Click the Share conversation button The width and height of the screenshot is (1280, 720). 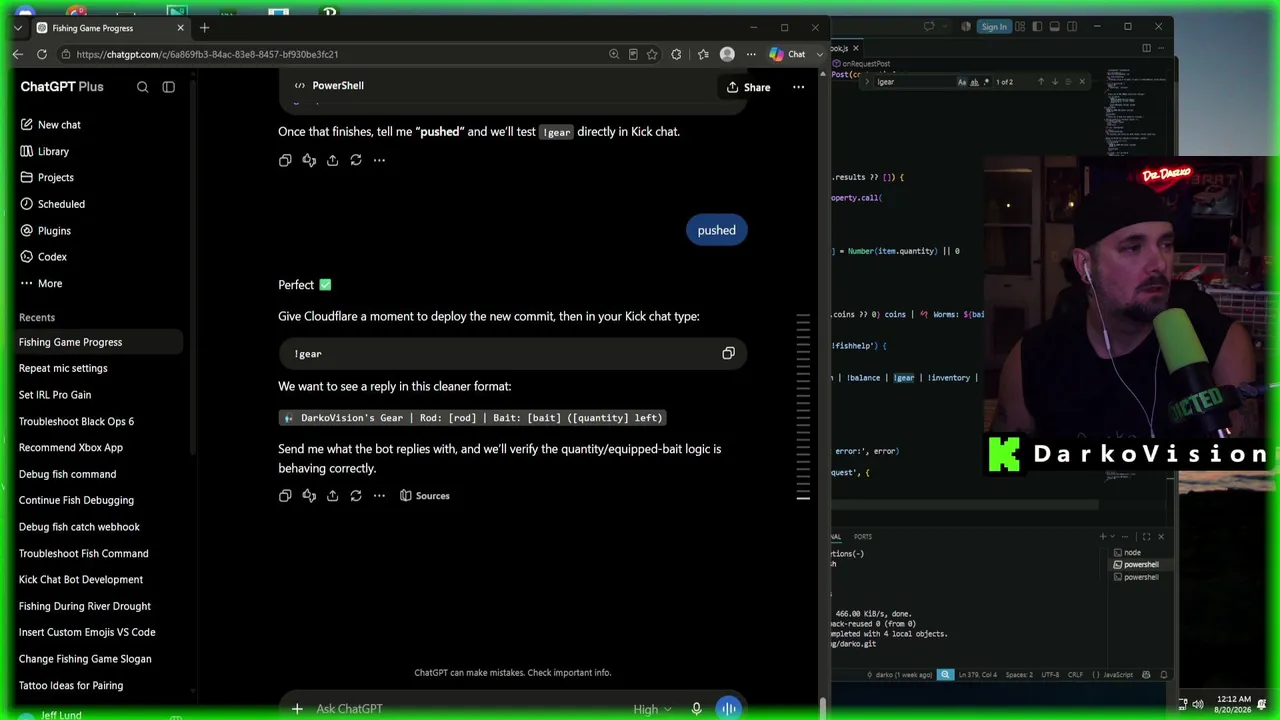point(748,87)
